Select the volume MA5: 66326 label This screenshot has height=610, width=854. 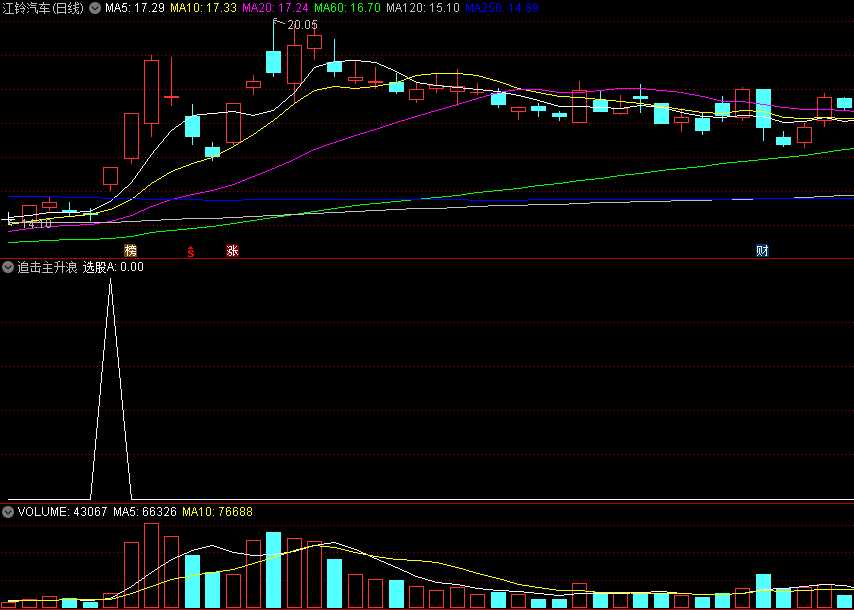pyautogui.click(x=145, y=512)
